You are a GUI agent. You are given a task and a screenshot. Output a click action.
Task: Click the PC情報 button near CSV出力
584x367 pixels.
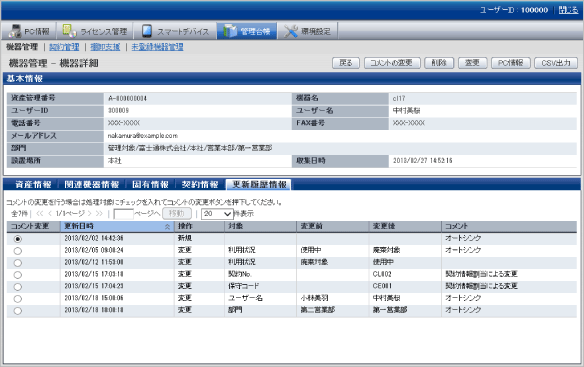pyautogui.click(x=511, y=63)
